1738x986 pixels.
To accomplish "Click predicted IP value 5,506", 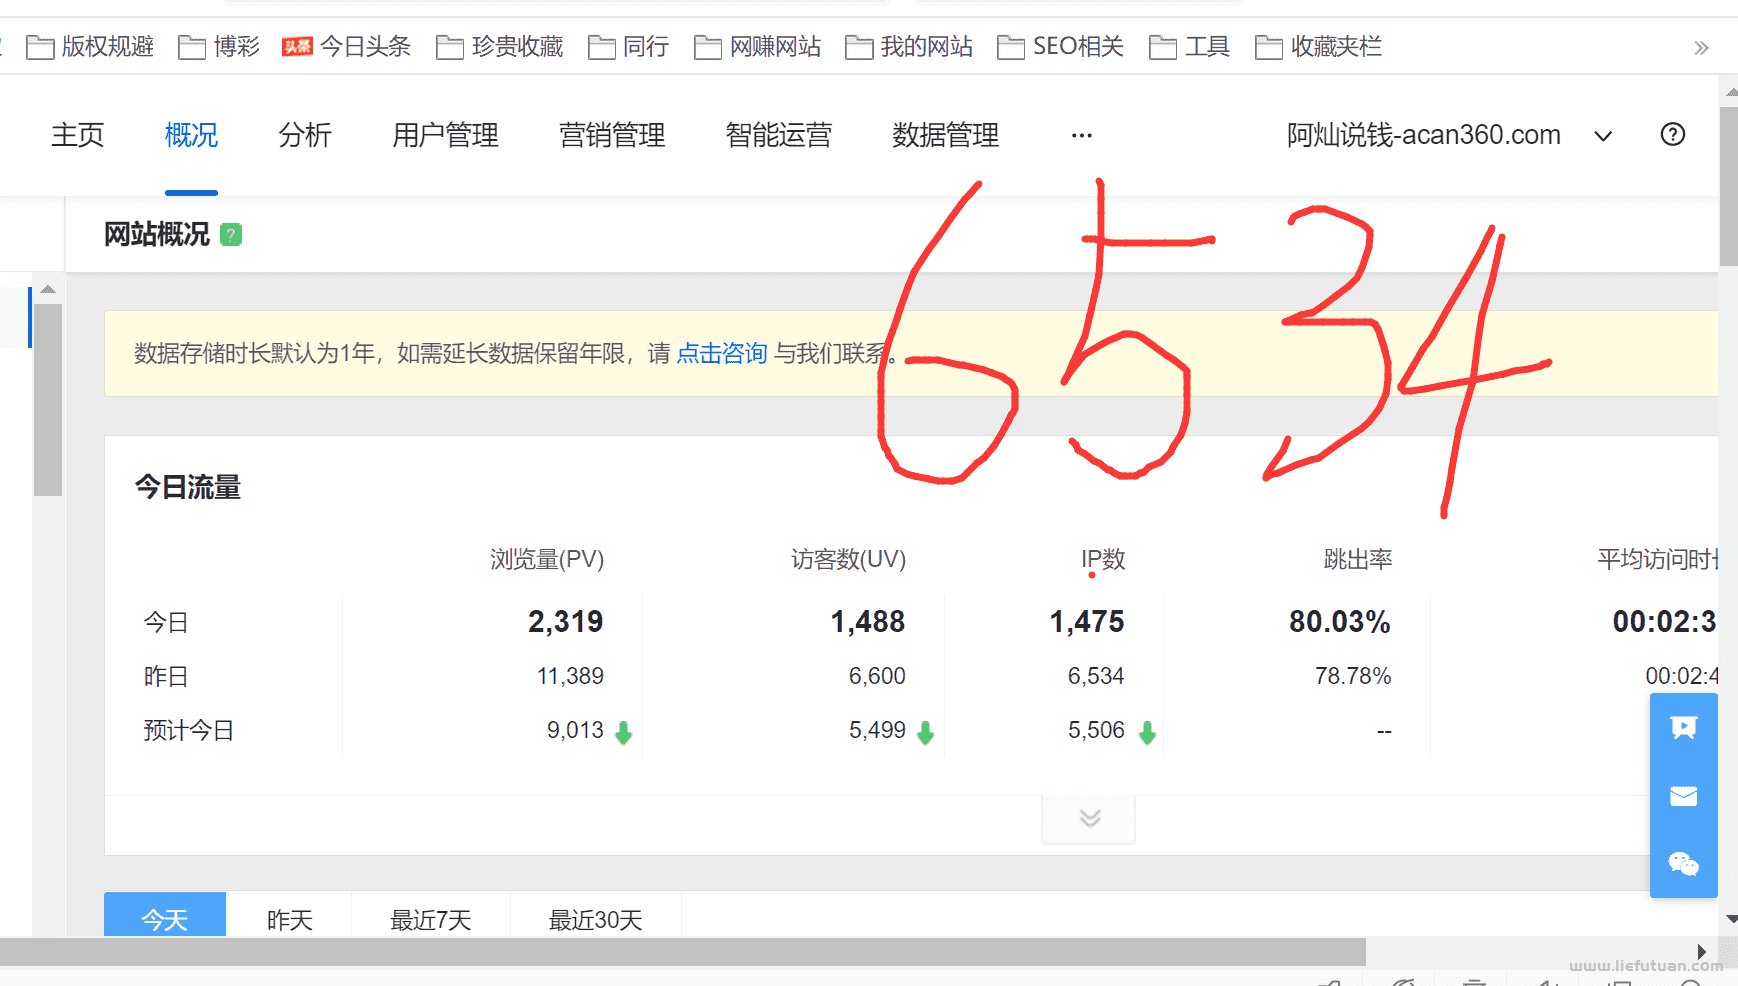I will (1096, 730).
